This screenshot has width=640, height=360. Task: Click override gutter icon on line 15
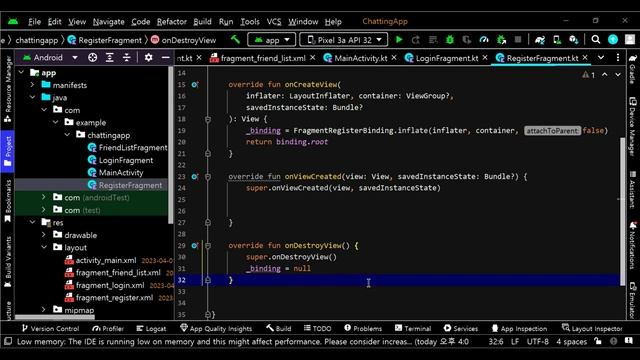(x=195, y=84)
